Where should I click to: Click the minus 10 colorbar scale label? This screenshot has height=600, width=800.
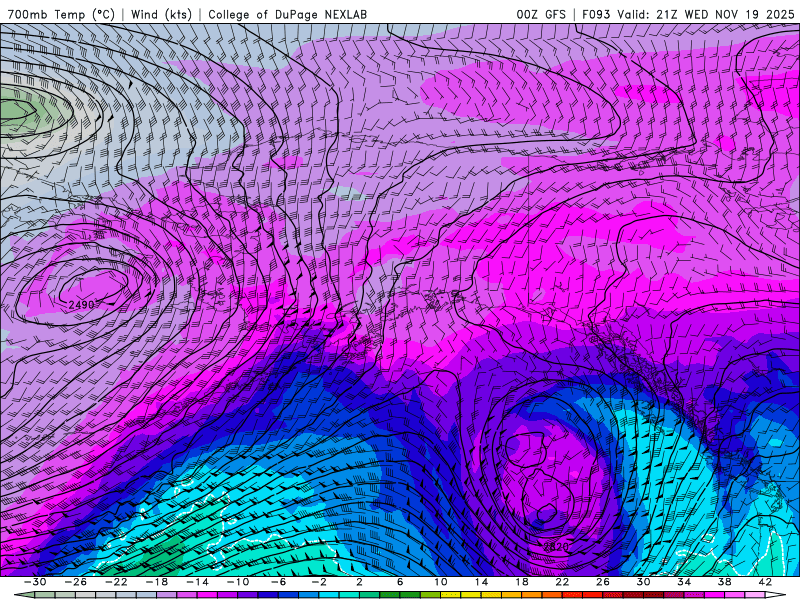click(x=238, y=582)
